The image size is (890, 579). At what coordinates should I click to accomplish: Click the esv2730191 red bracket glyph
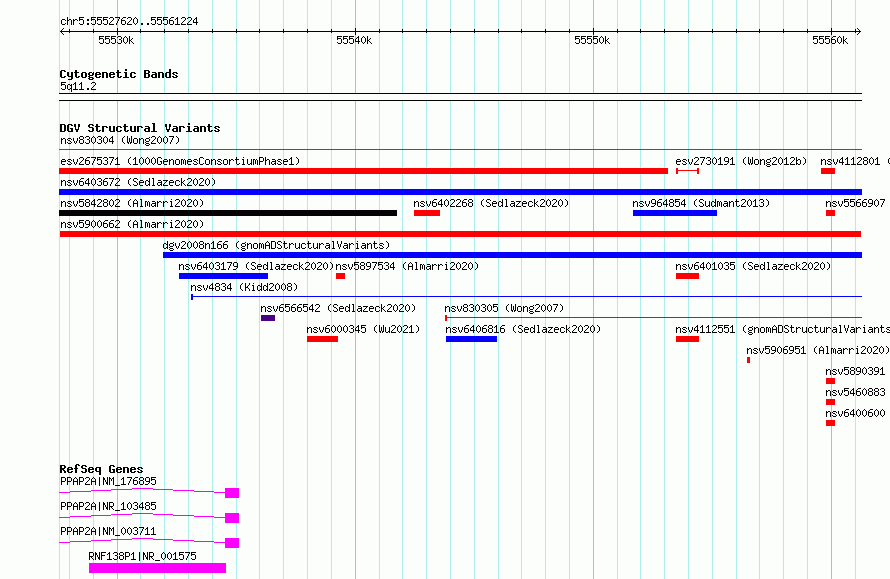[687, 171]
